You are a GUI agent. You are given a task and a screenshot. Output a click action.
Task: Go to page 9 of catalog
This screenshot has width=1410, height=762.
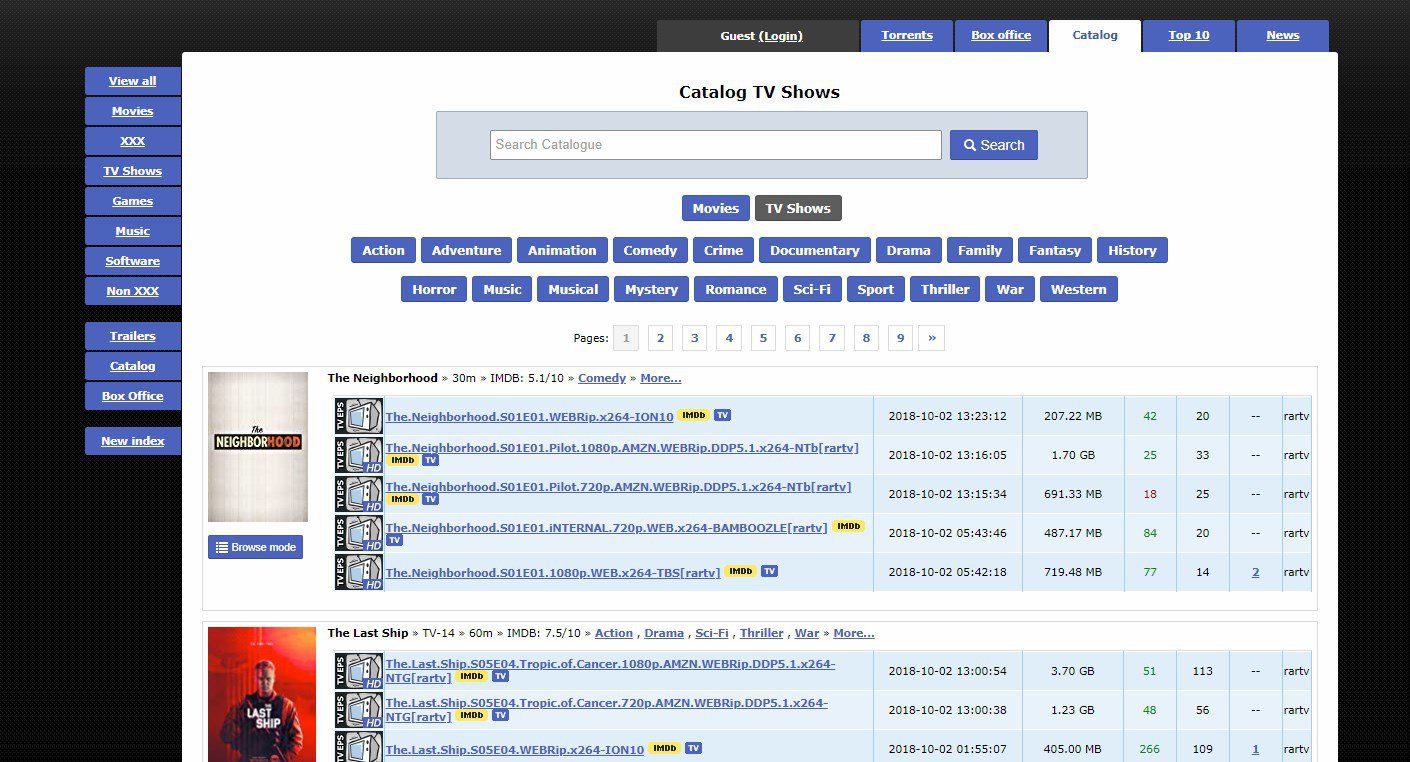(900, 338)
